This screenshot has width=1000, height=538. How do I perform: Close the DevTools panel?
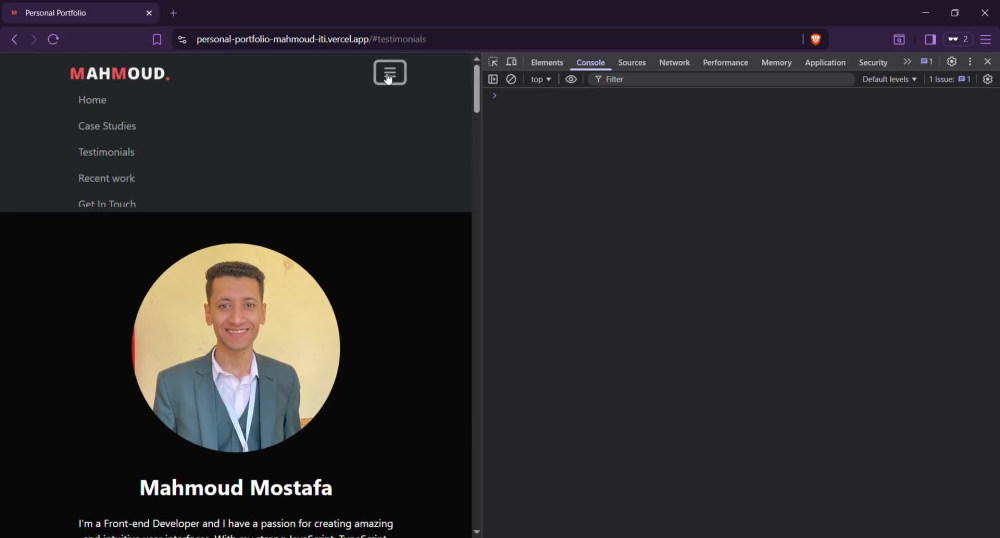pos(988,62)
